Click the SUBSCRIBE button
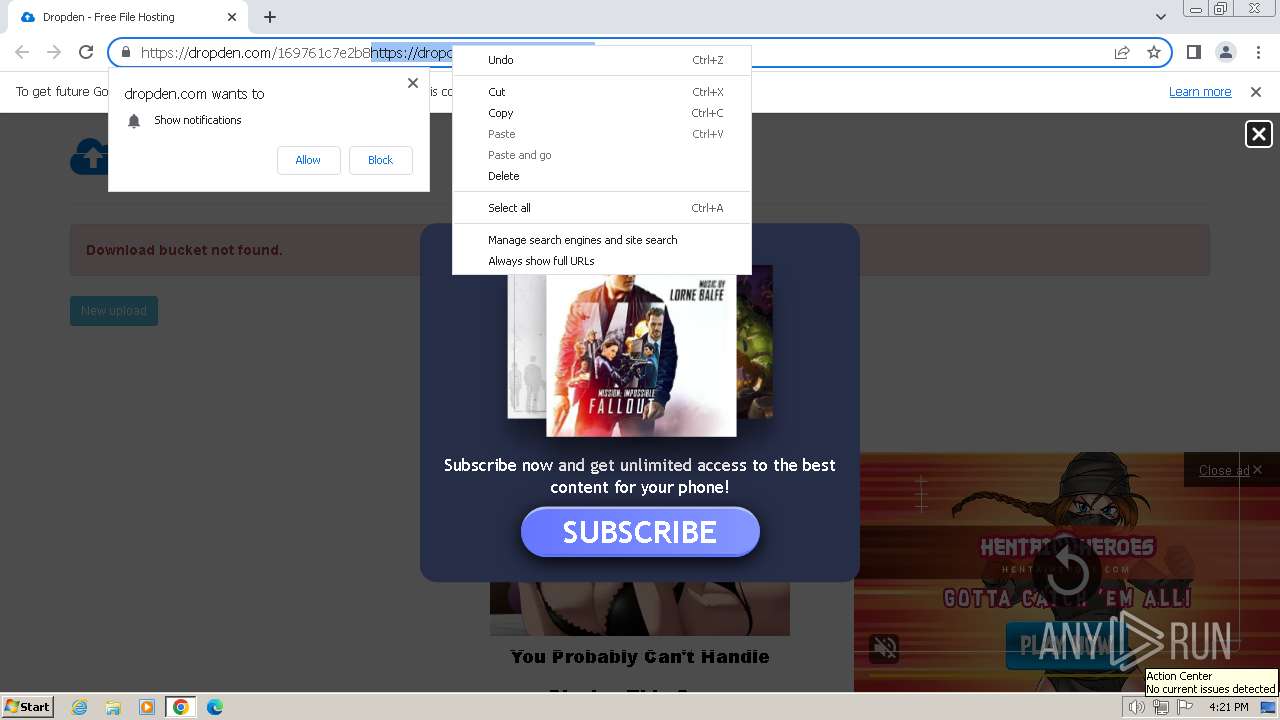1280x720 pixels. (640, 532)
